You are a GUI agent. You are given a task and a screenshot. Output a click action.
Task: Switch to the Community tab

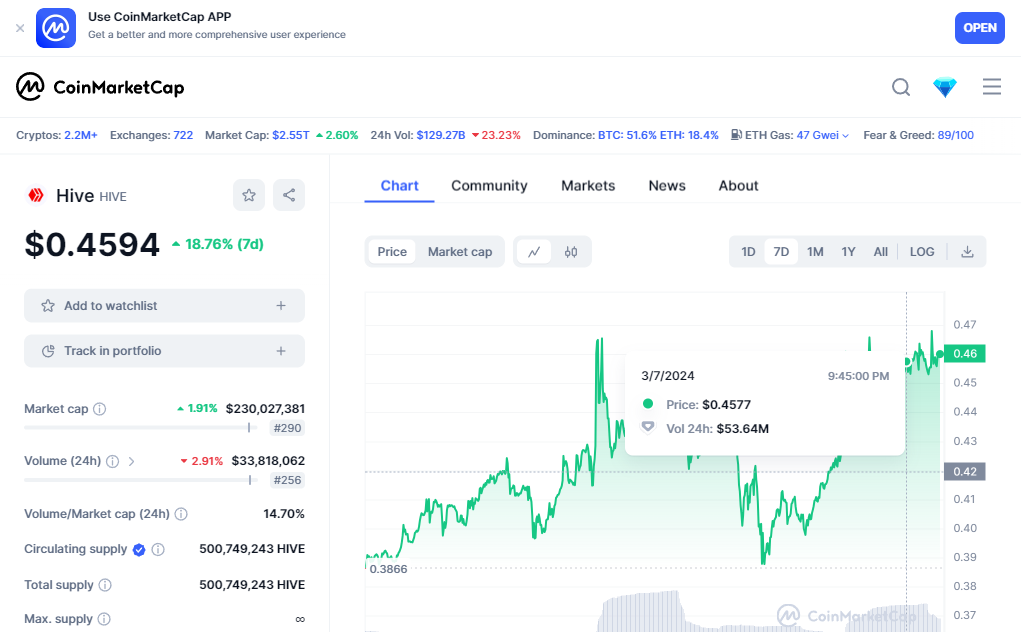(x=489, y=186)
